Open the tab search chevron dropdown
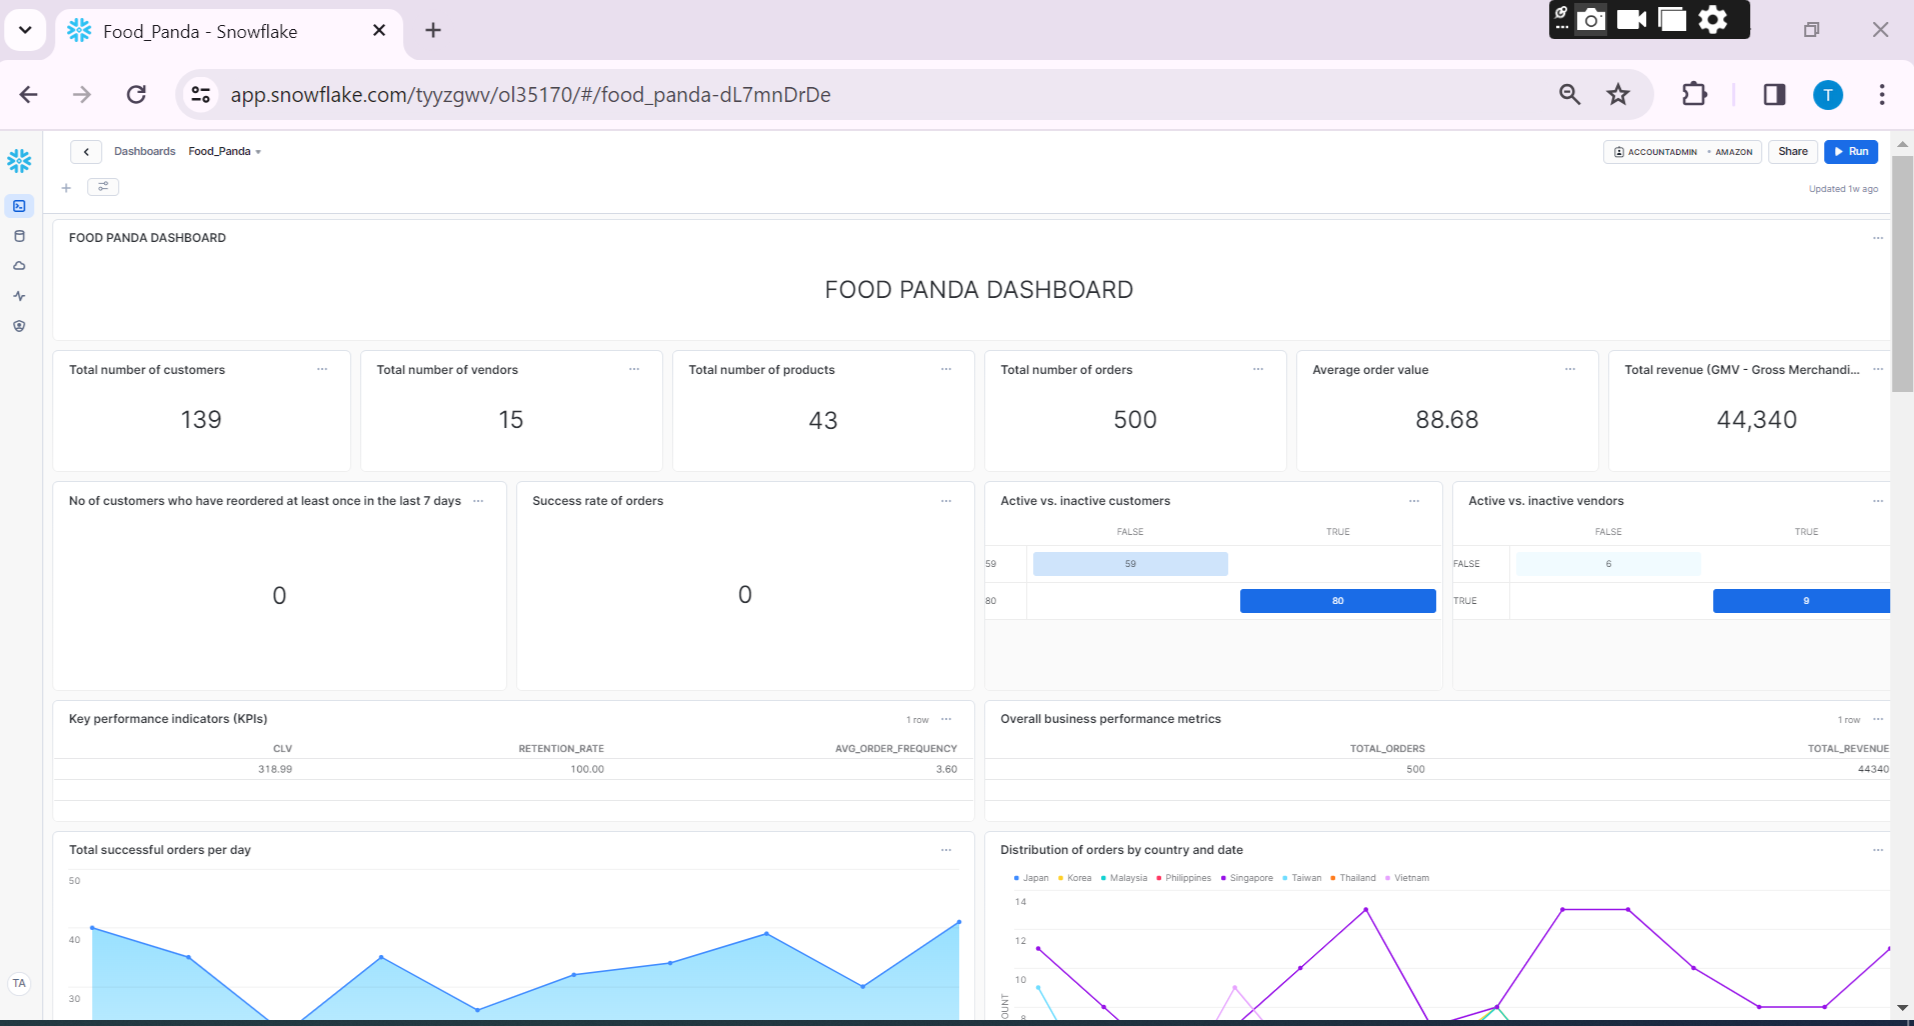The width and height of the screenshot is (1914, 1026). tap(25, 30)
